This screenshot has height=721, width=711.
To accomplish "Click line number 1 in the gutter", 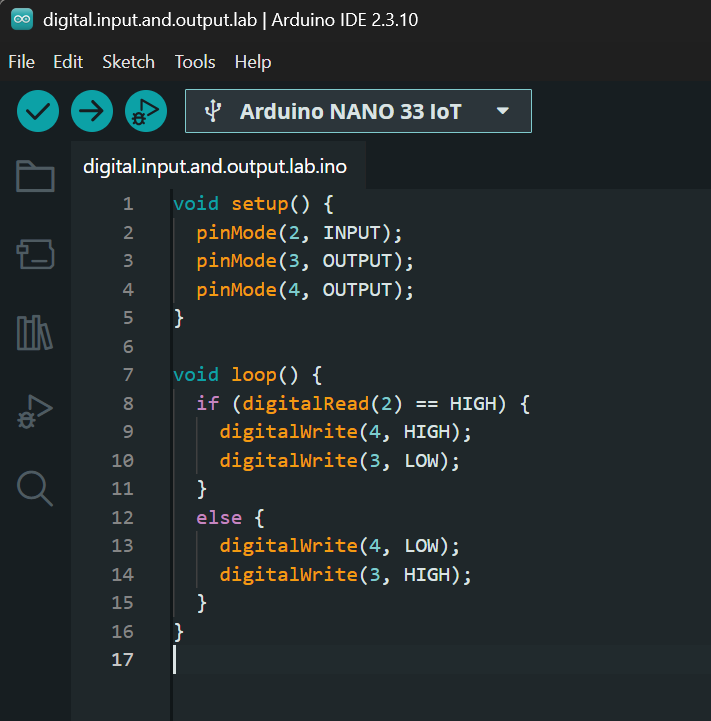I will [x=128, y=204].
